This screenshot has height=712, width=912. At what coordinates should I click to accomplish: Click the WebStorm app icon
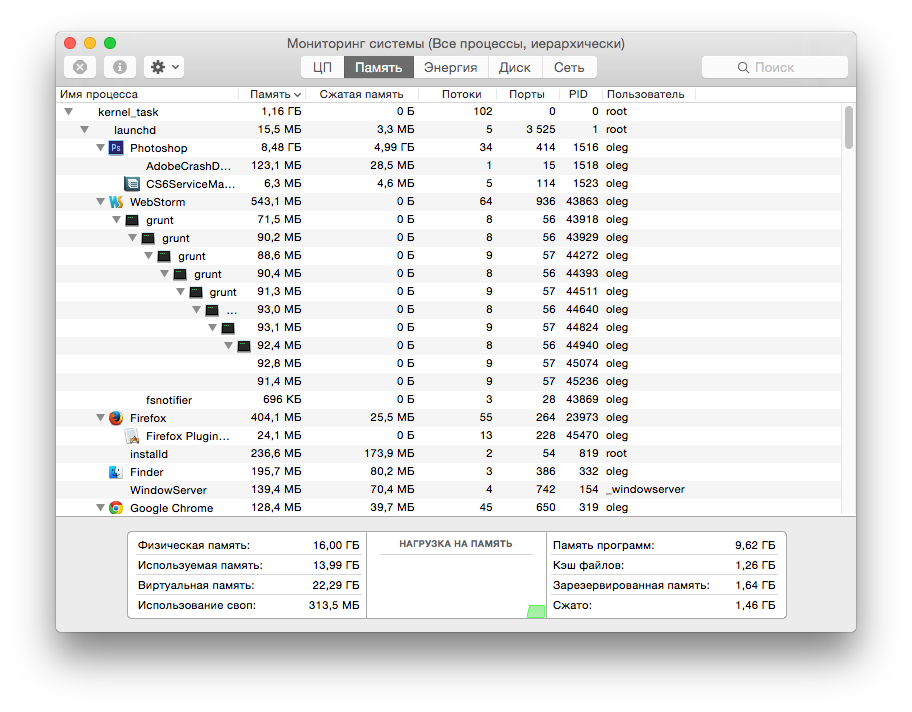(x=116, y=202)
